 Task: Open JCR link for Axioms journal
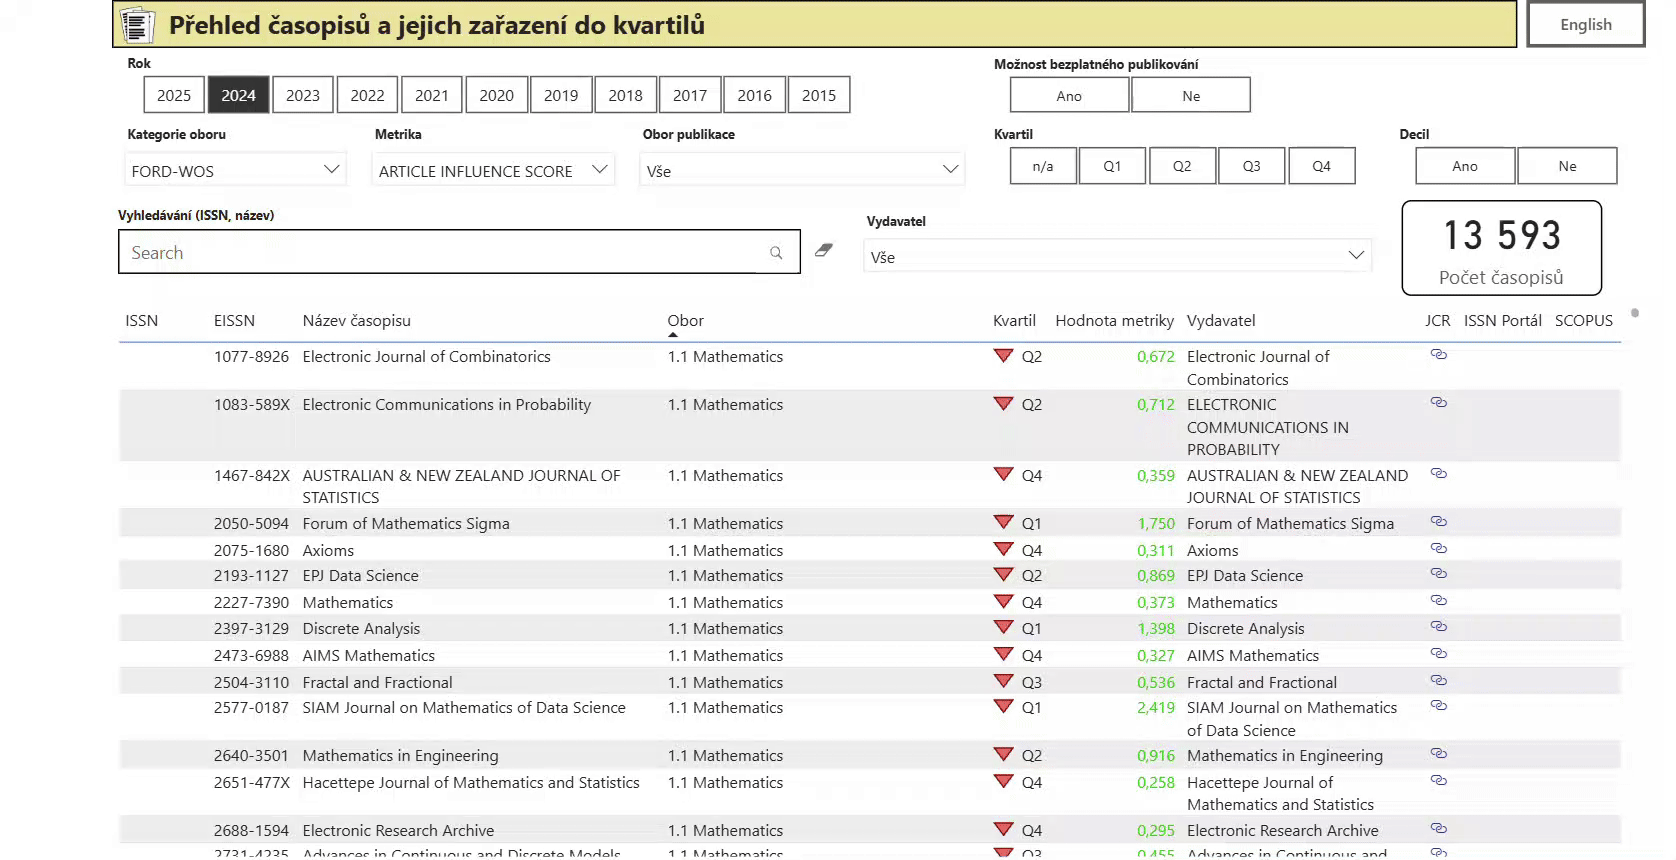(1438, 549)
